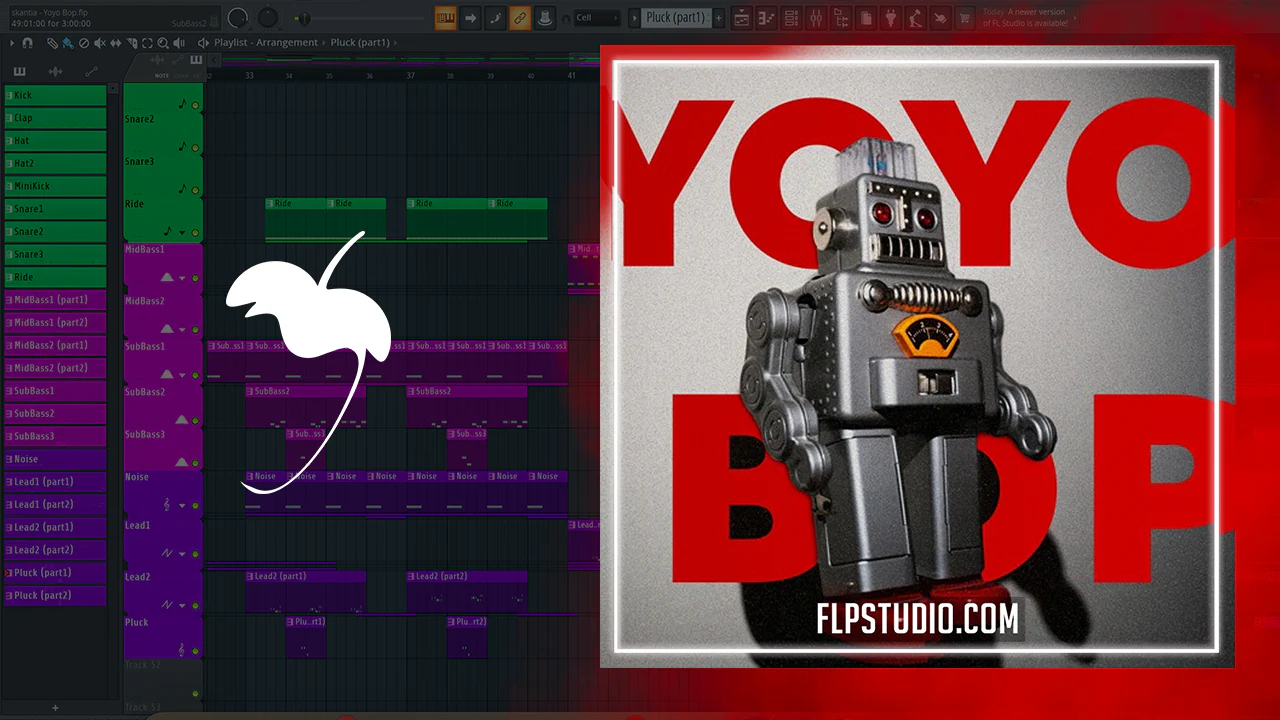Screen dimensions: 1280x720
Task: Open the Cell snap dropdown
Action: click(x=597, y=18)
